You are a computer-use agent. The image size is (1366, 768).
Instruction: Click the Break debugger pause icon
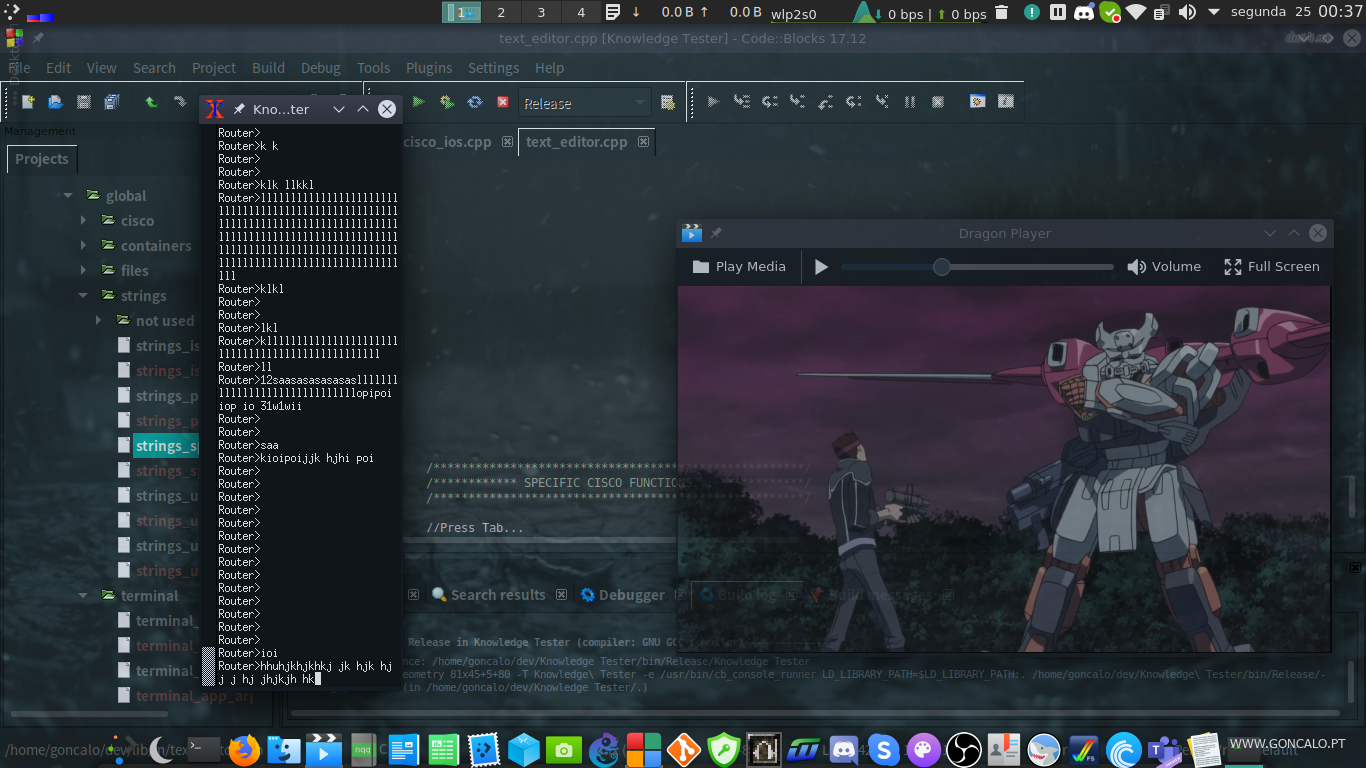coord(910,102)
